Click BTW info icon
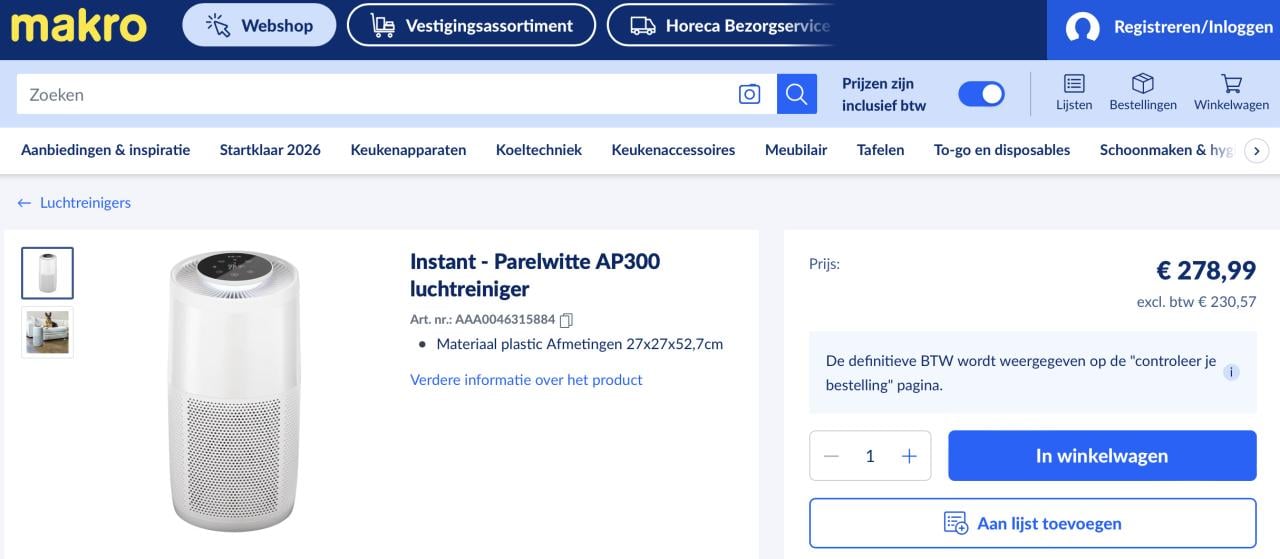 1231,372
